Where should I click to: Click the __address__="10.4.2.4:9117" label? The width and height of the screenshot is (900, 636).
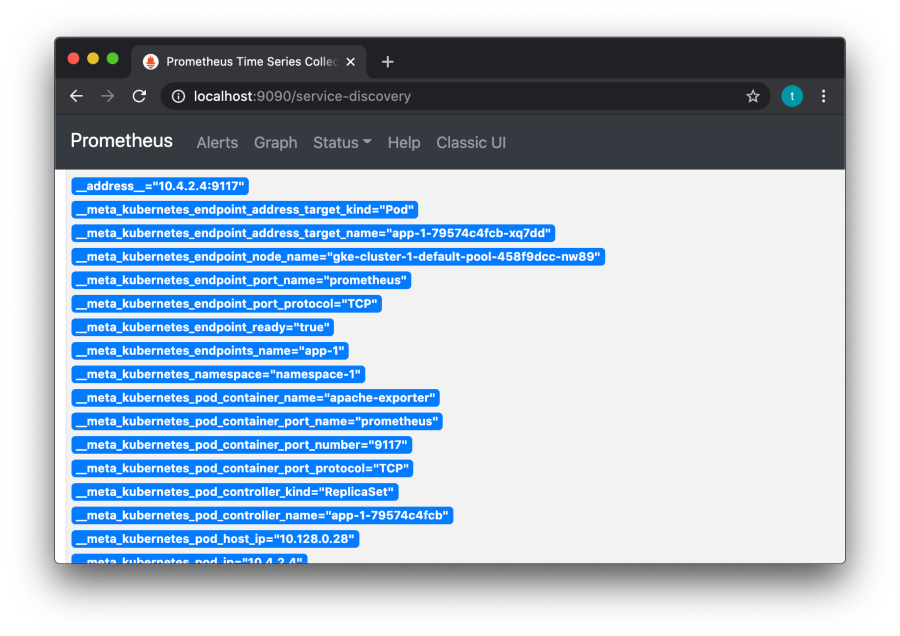tap(160, 186)
